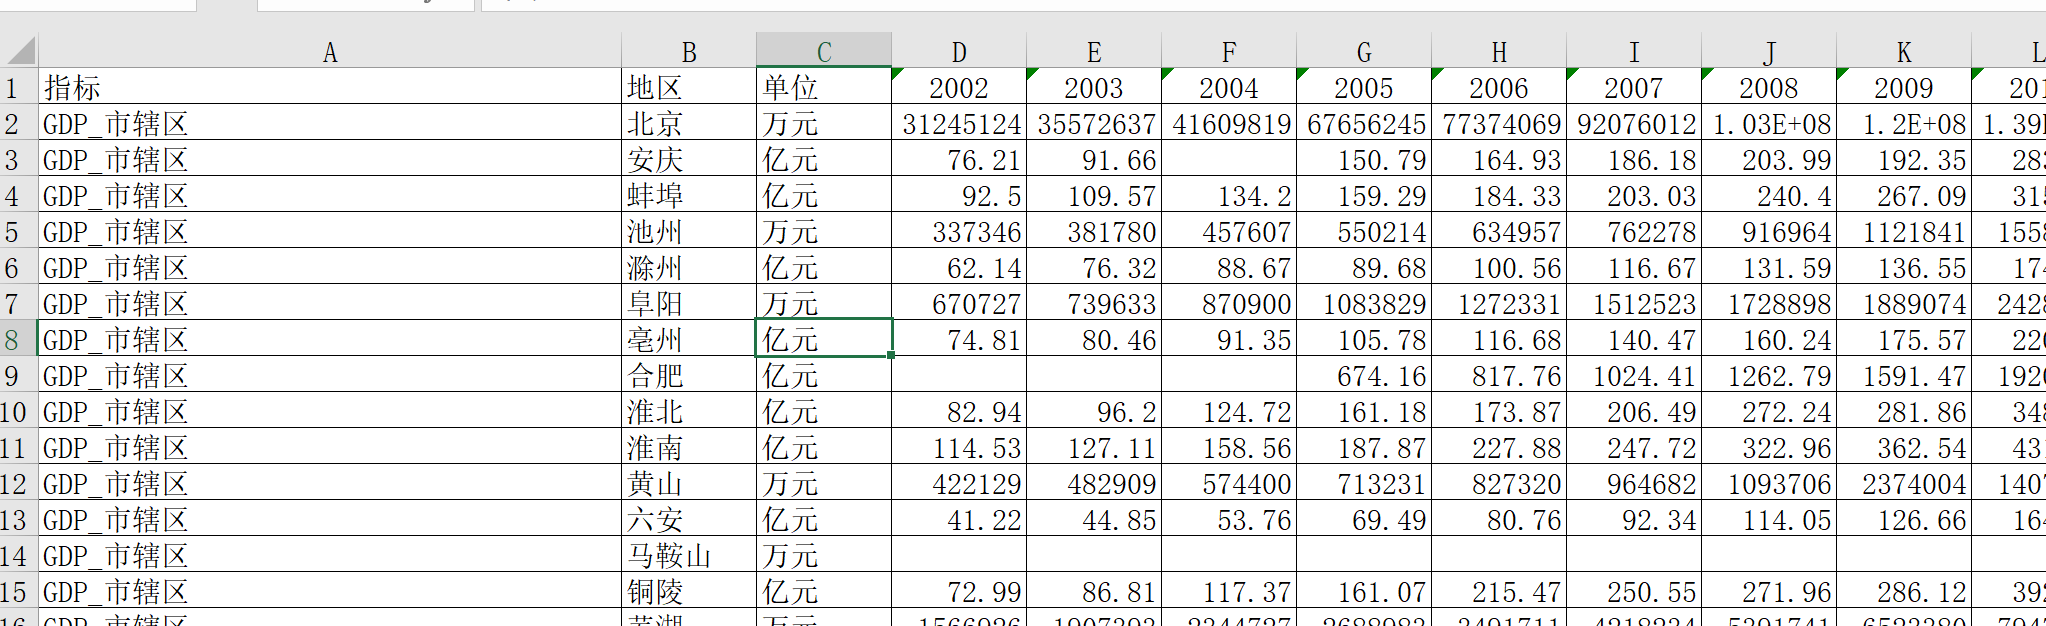Click the 2005 year cell

(x=1364, y=87)
